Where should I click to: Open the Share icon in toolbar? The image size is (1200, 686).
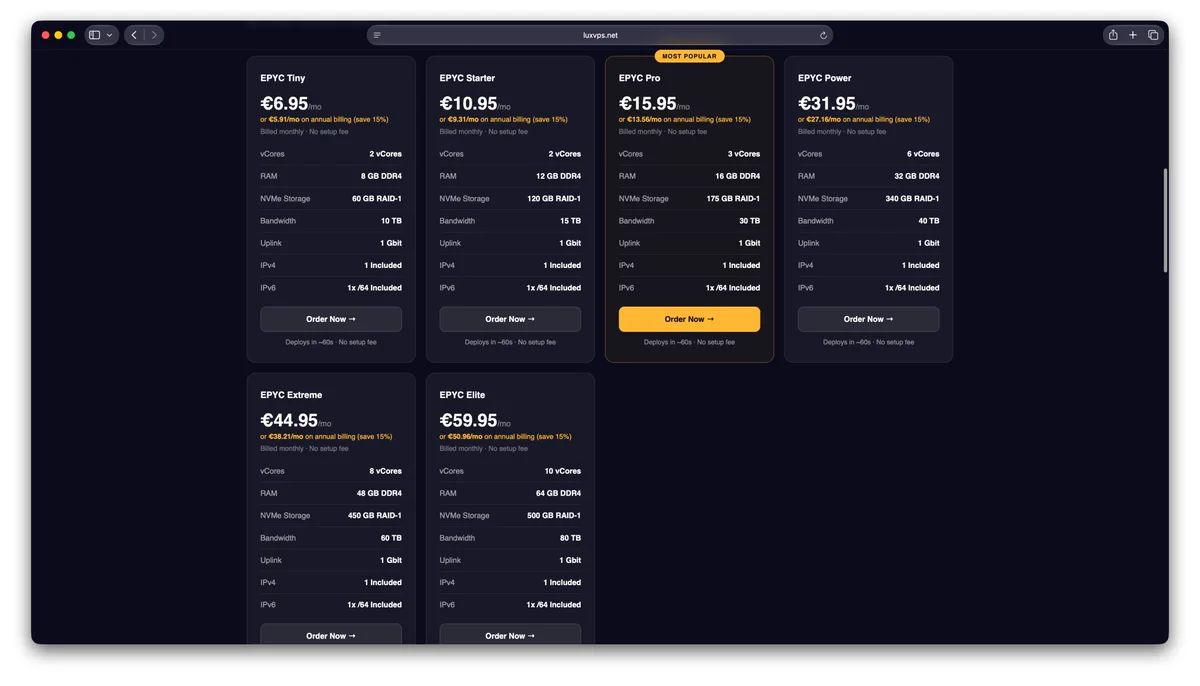point(1113,35)
